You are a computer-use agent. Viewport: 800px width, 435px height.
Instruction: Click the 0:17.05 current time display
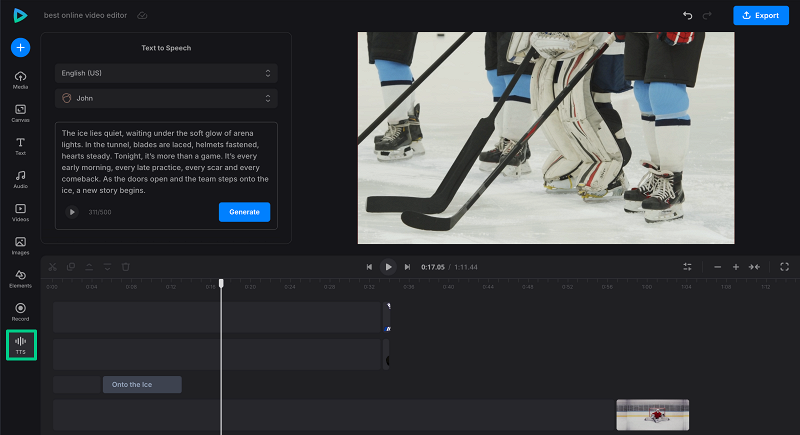pos(433,267)
